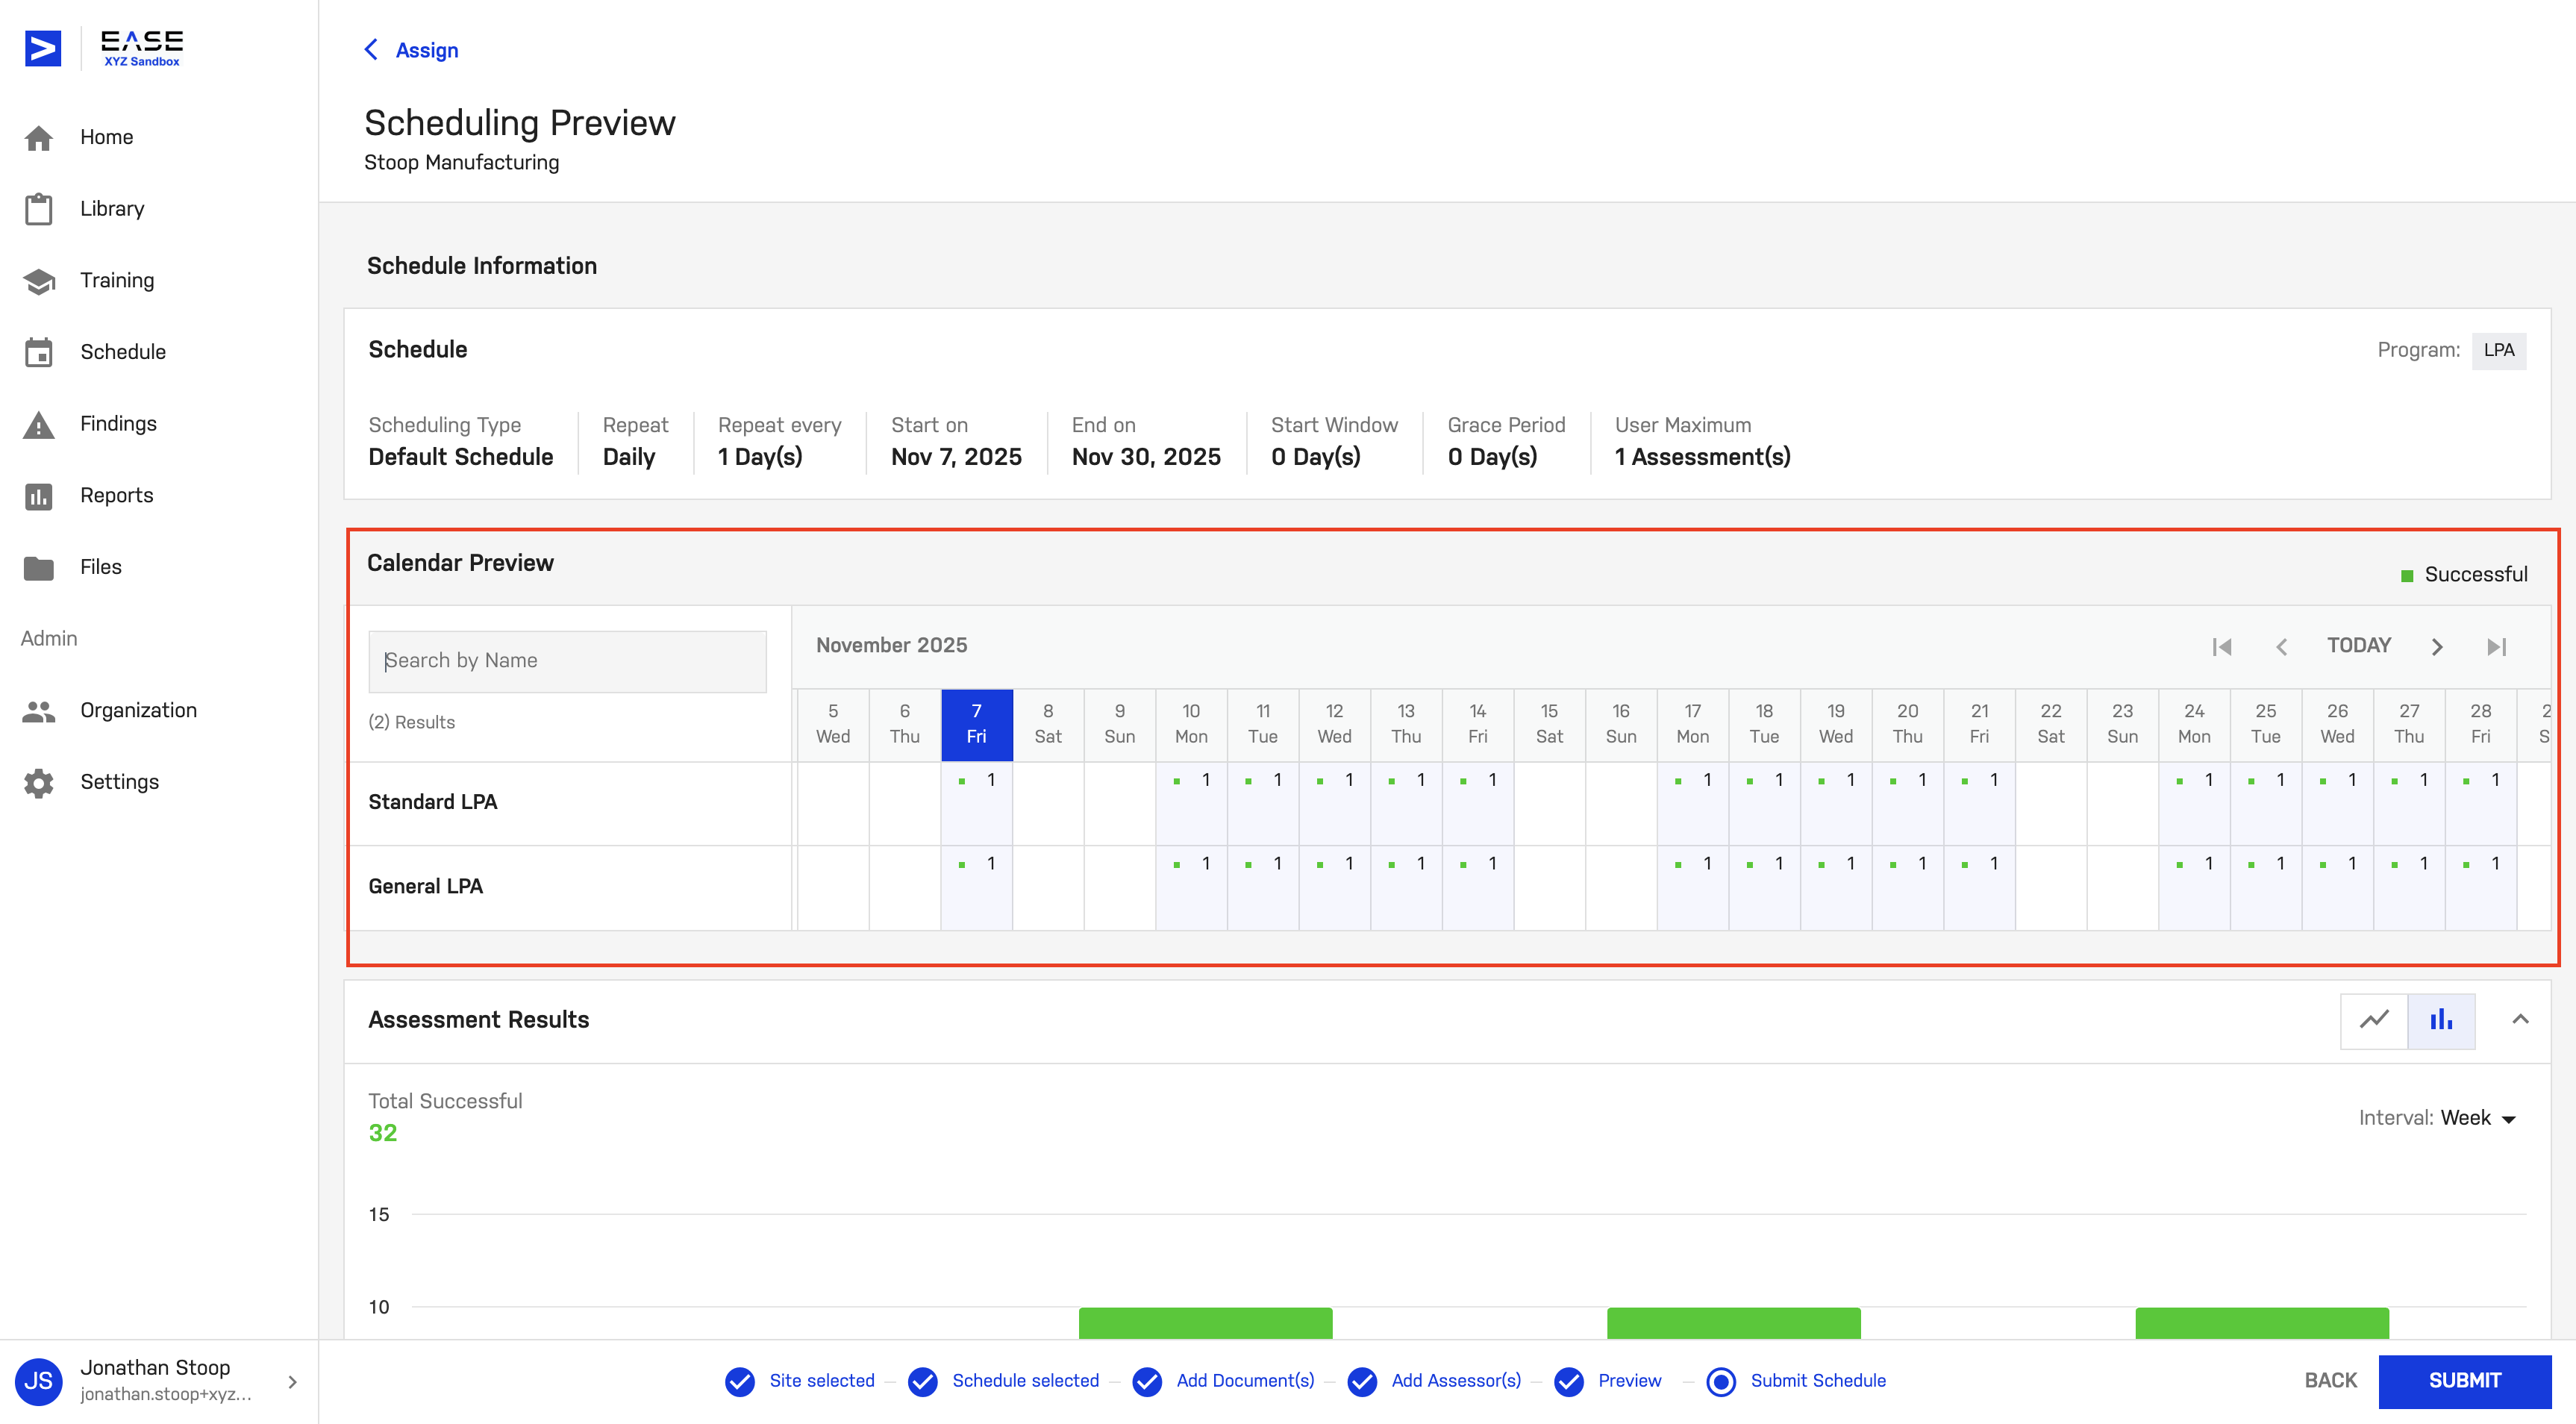The image size is (2576, 1424).
Task: Switch Assessment Results to line chart view
Action: coord(2374,1020)
